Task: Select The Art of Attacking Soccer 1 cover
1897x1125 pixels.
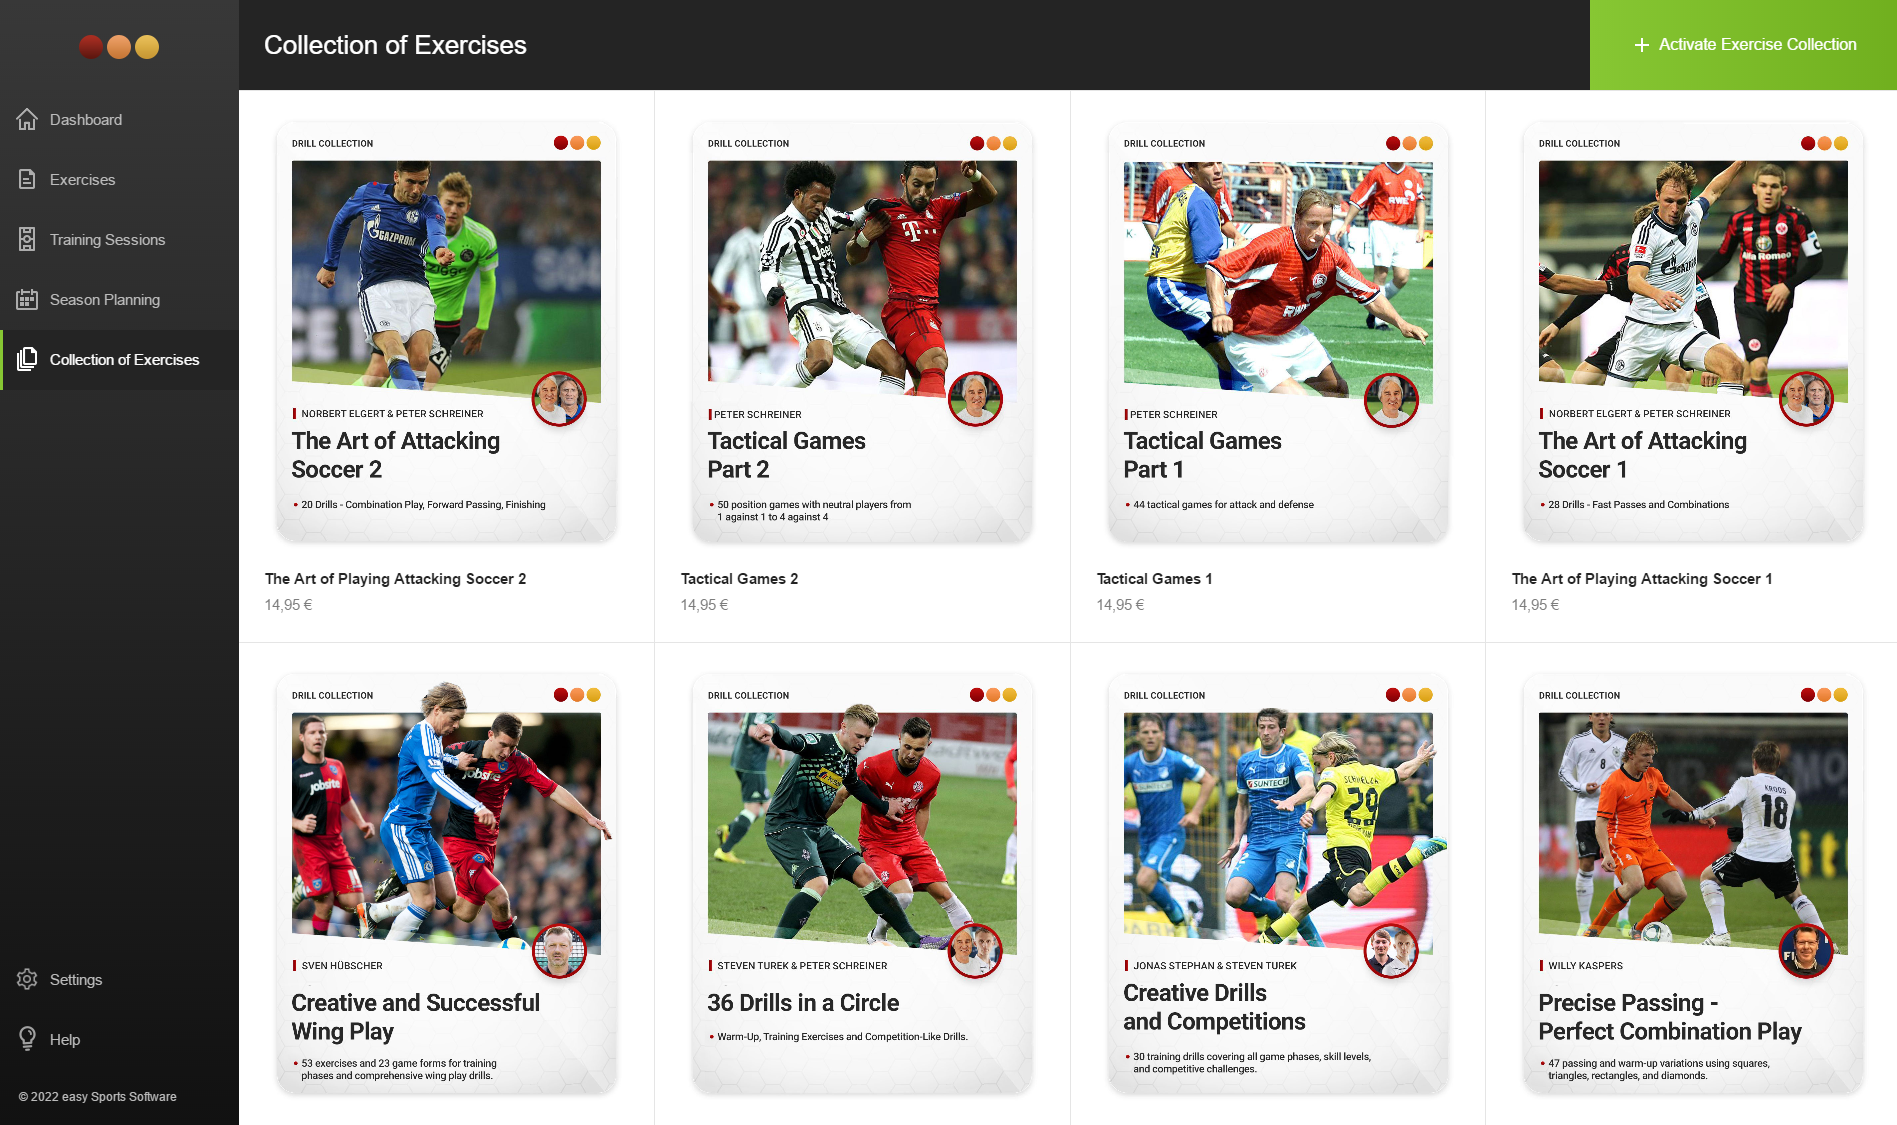Action: [x=1693, y=333]
